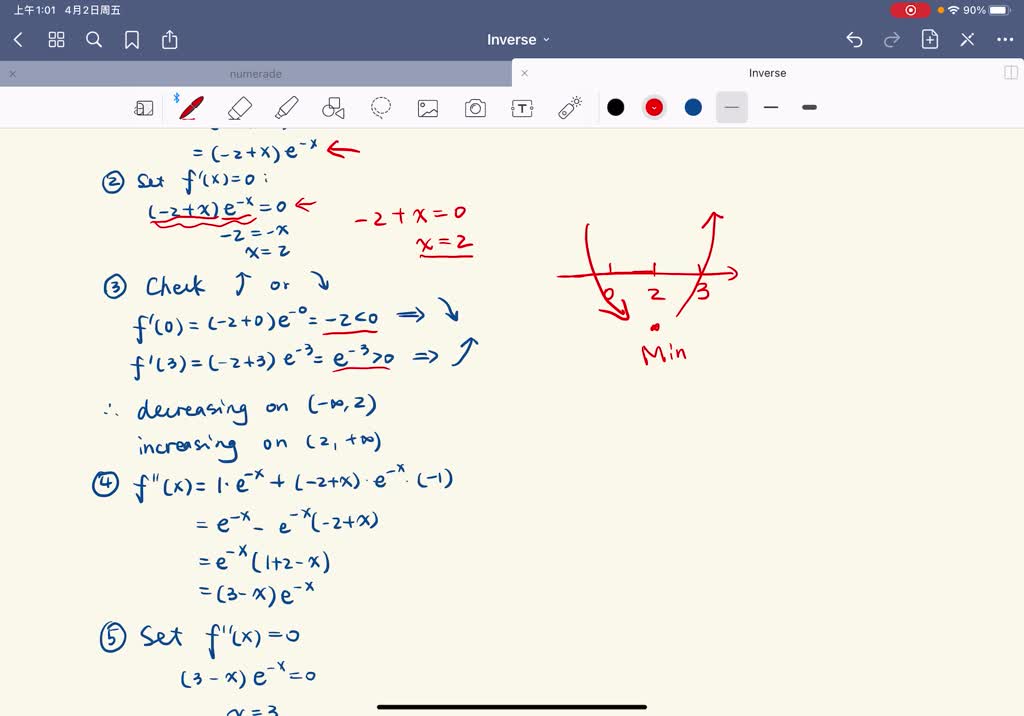Open the insert image tool
The height and width of the screenshot is (716, 1024).
(x=428, y=107)
